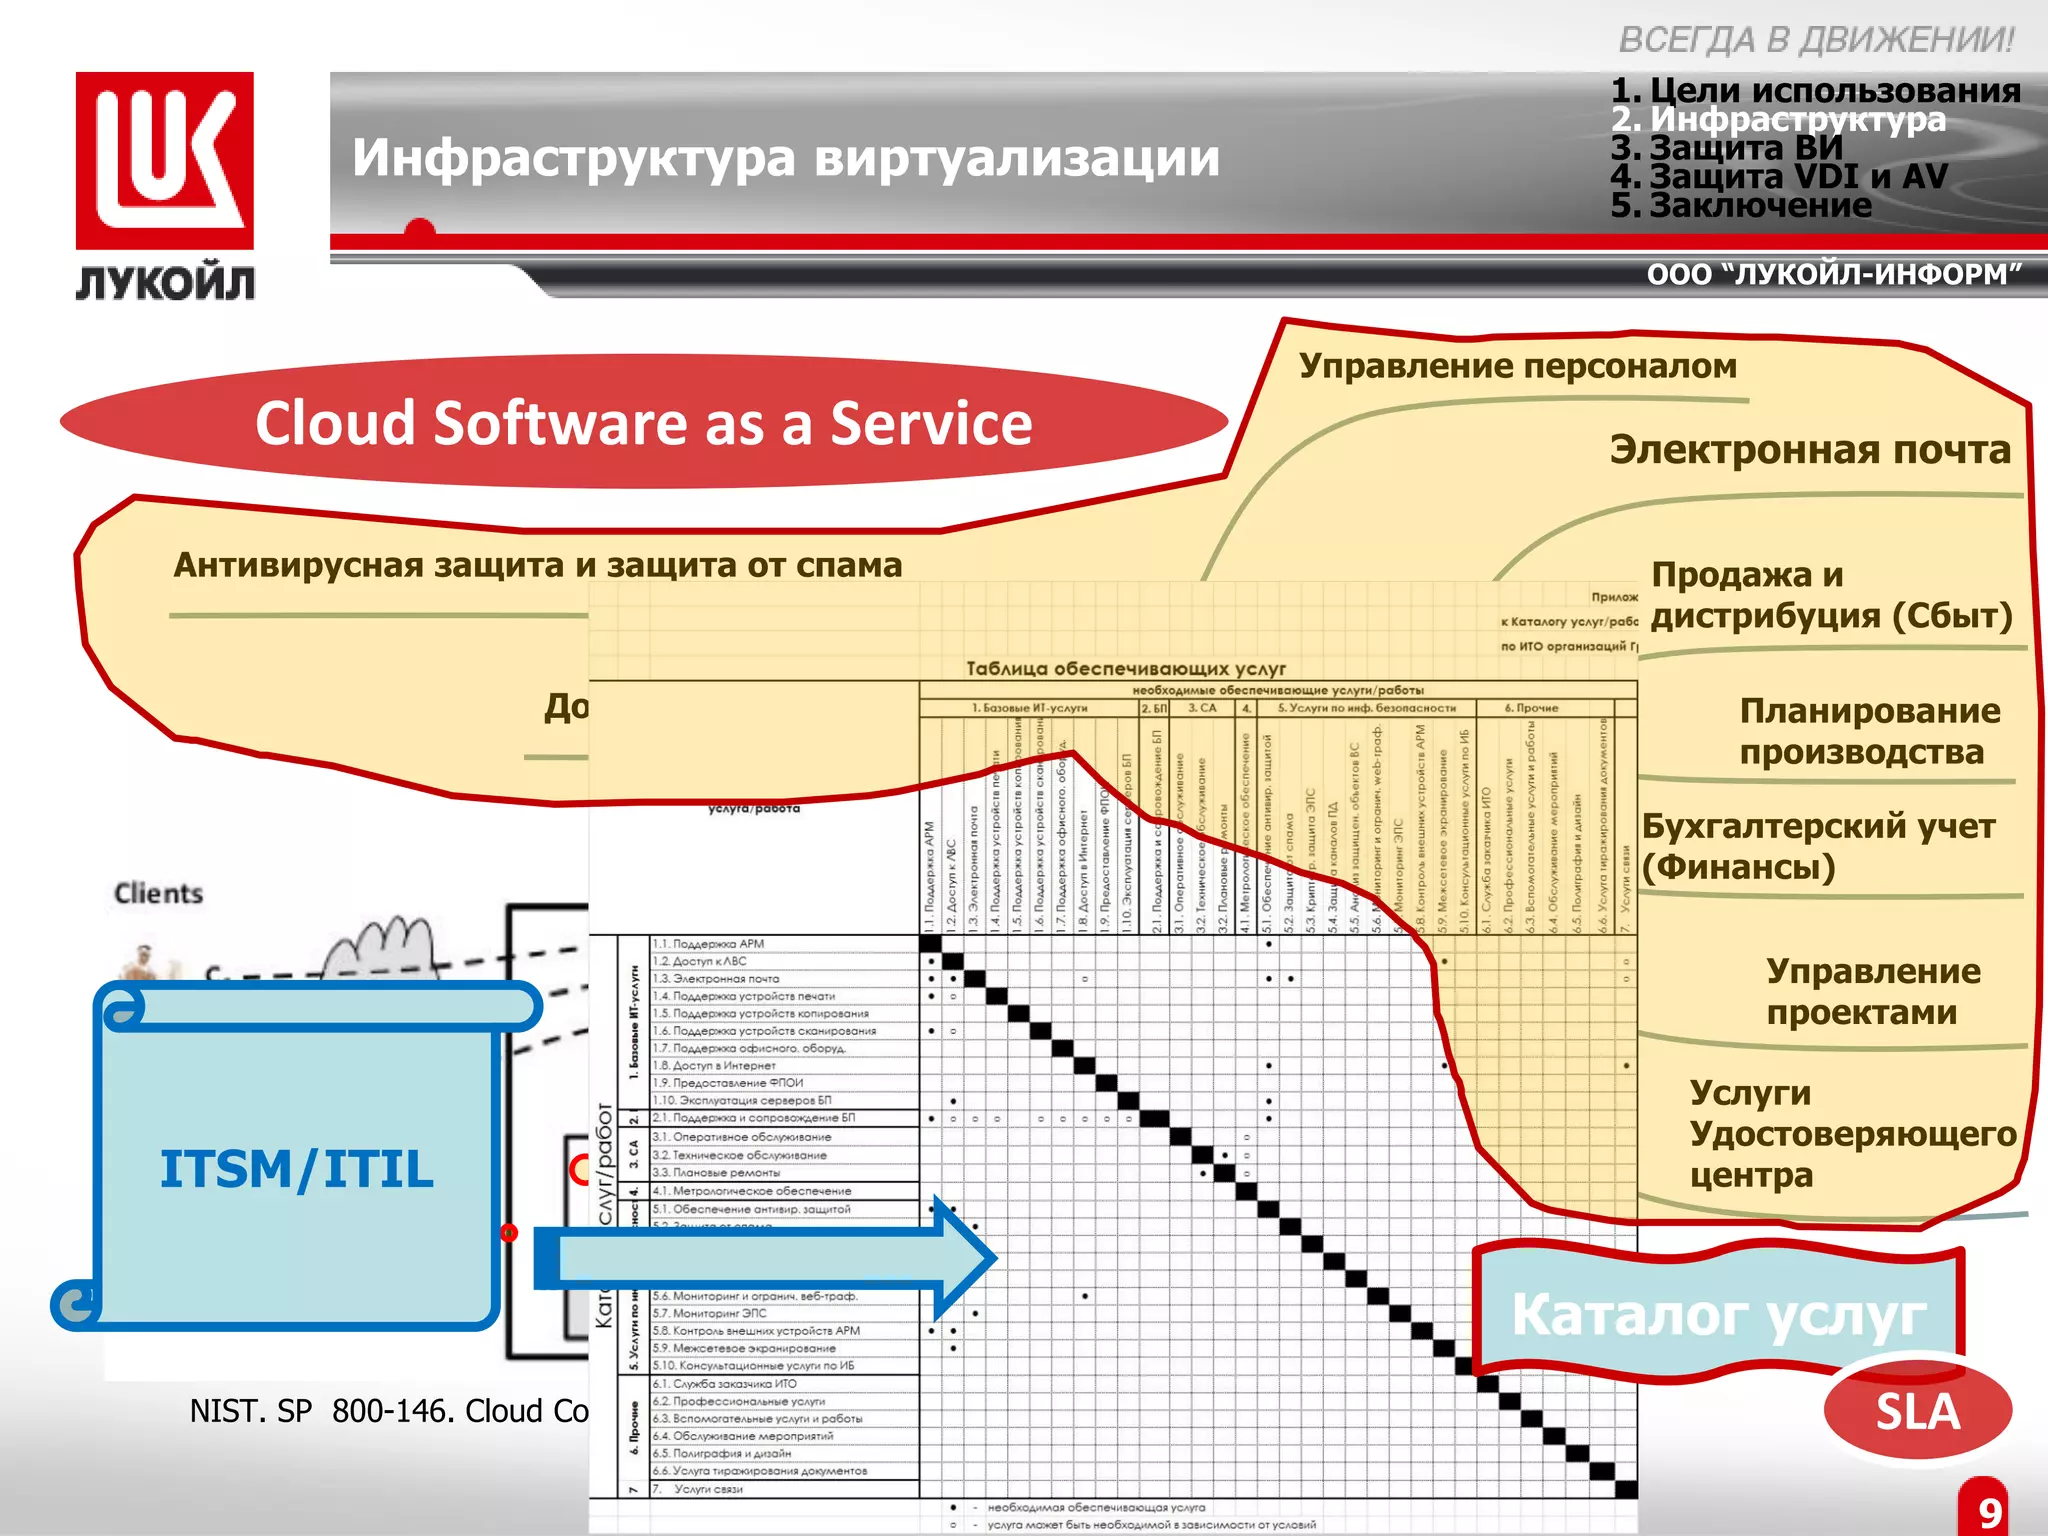The height and width of the screenshot is (1536, 2048).
Task: Click row '5.9. Межсетевое экранирование'
Action: tap(785, 1348)
